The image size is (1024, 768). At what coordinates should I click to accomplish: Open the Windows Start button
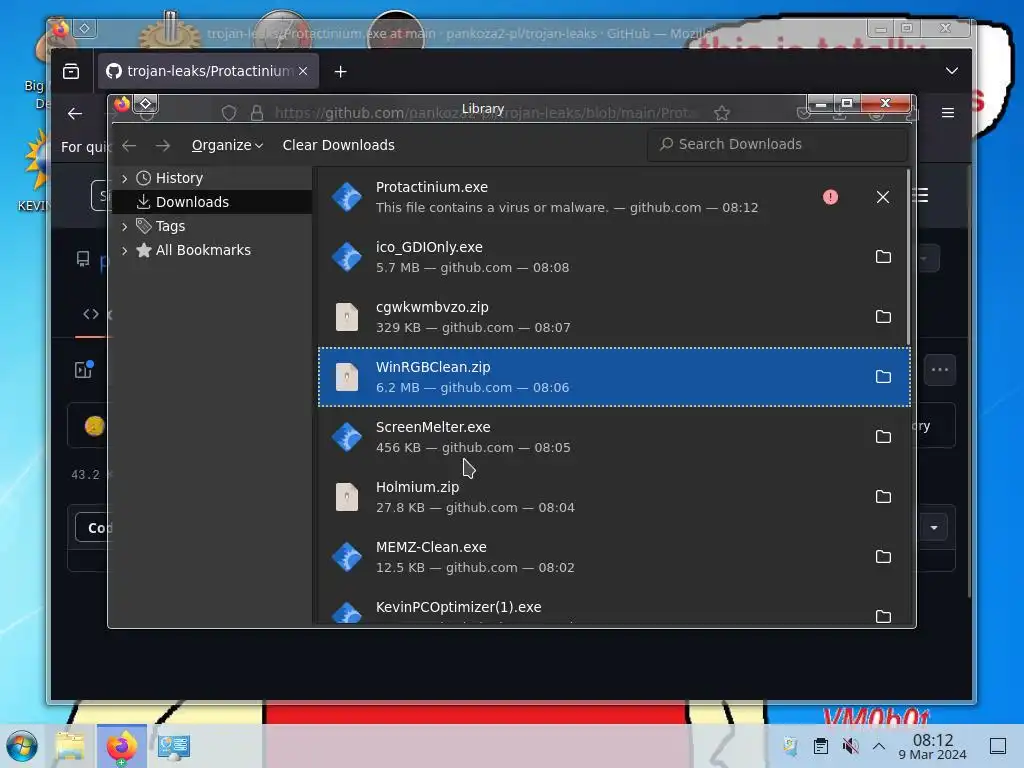click(22, 746)
